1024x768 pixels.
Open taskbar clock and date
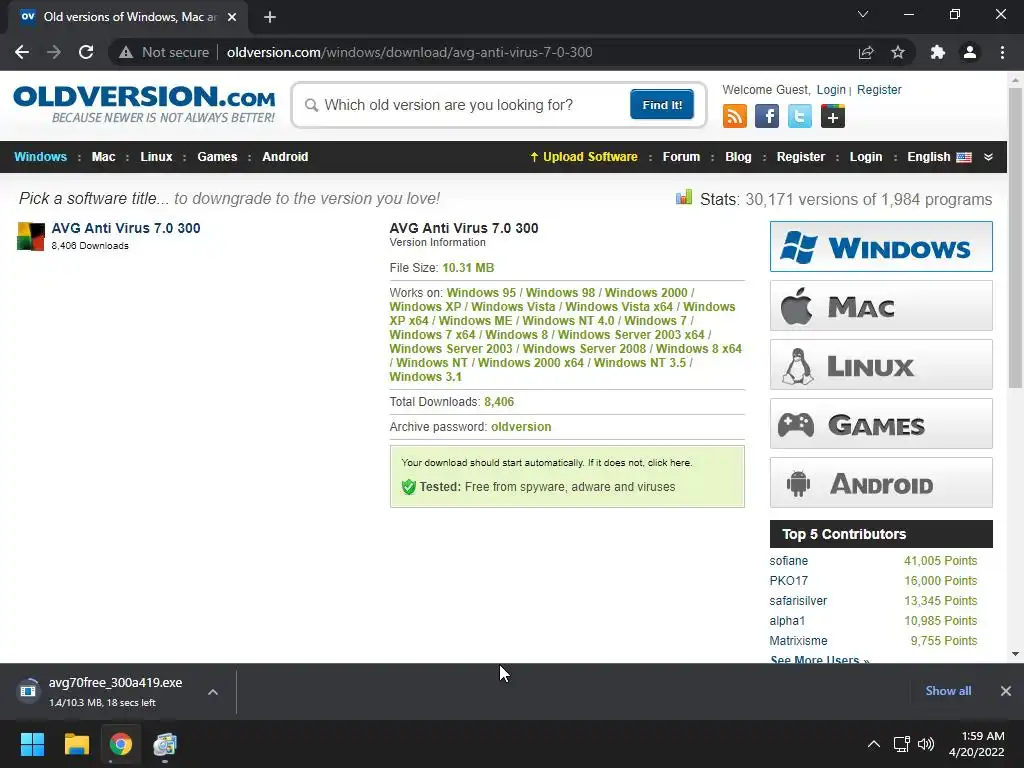tap(977, 744)
